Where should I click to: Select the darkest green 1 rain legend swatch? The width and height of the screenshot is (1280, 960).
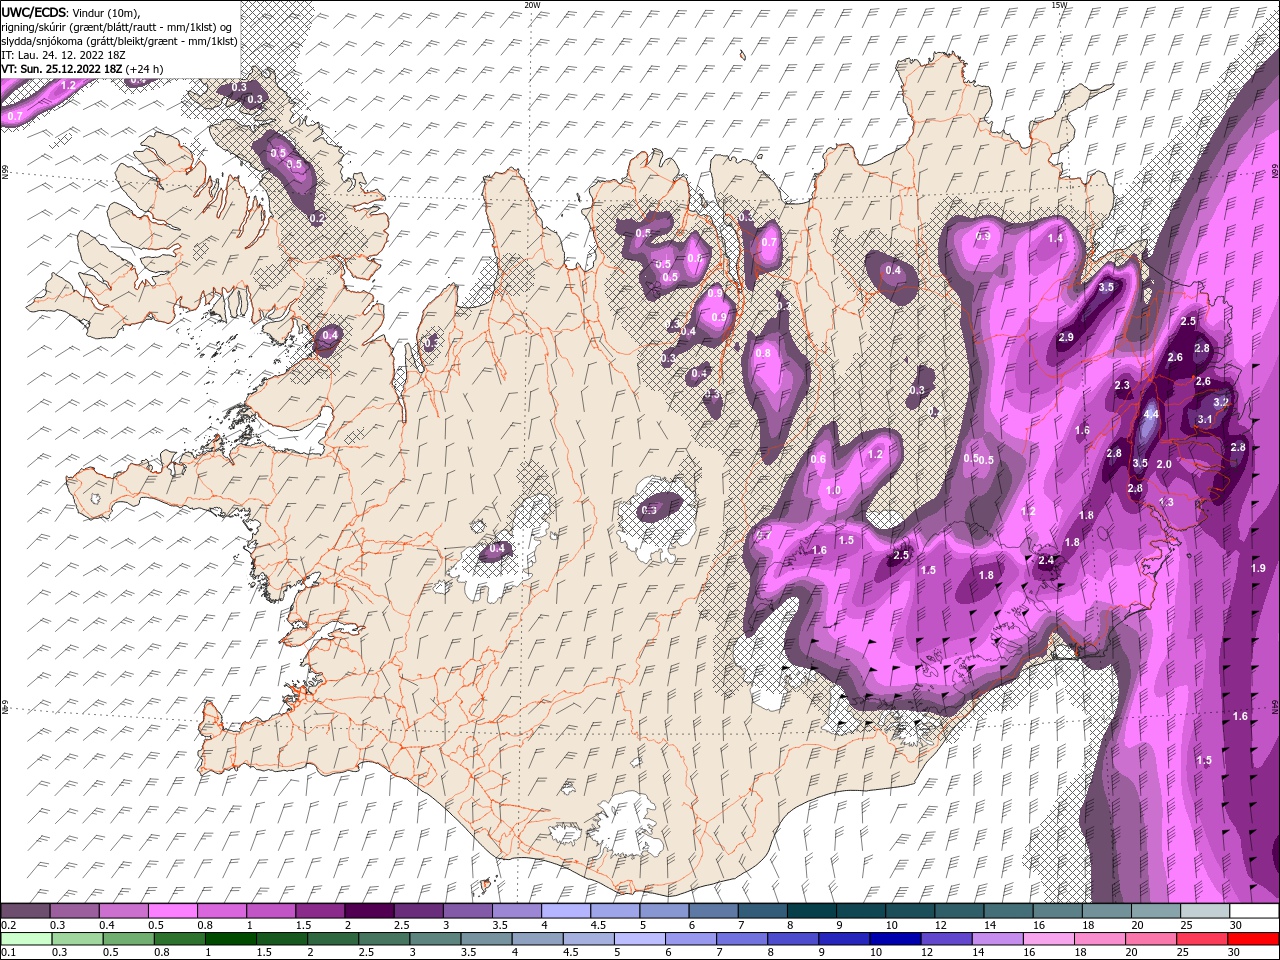231,939
